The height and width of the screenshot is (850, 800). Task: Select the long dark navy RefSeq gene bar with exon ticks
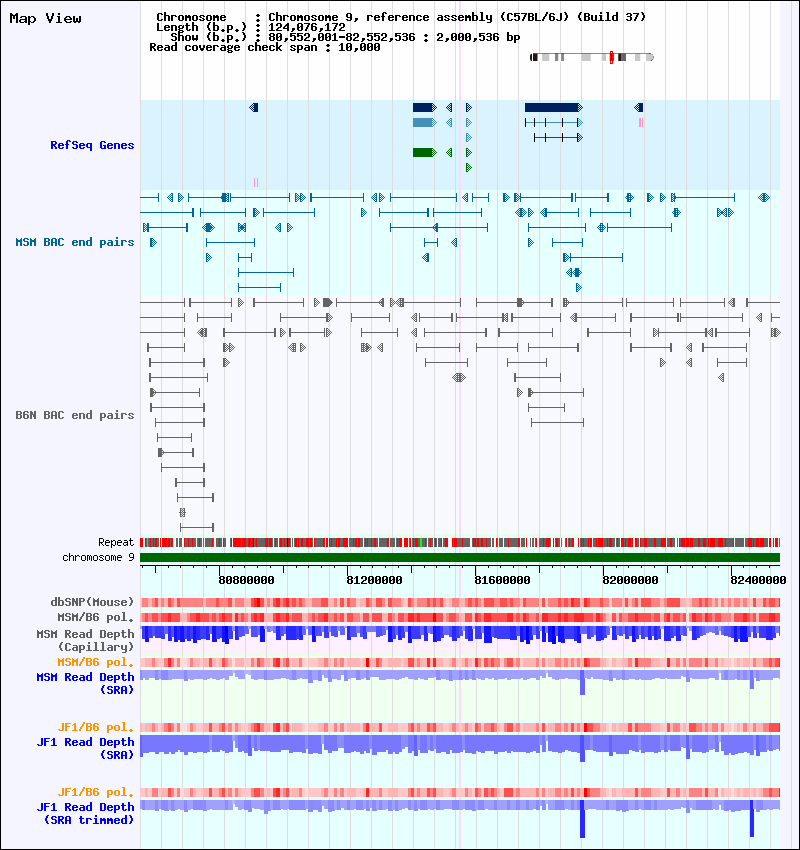click(x=553, y=108)
